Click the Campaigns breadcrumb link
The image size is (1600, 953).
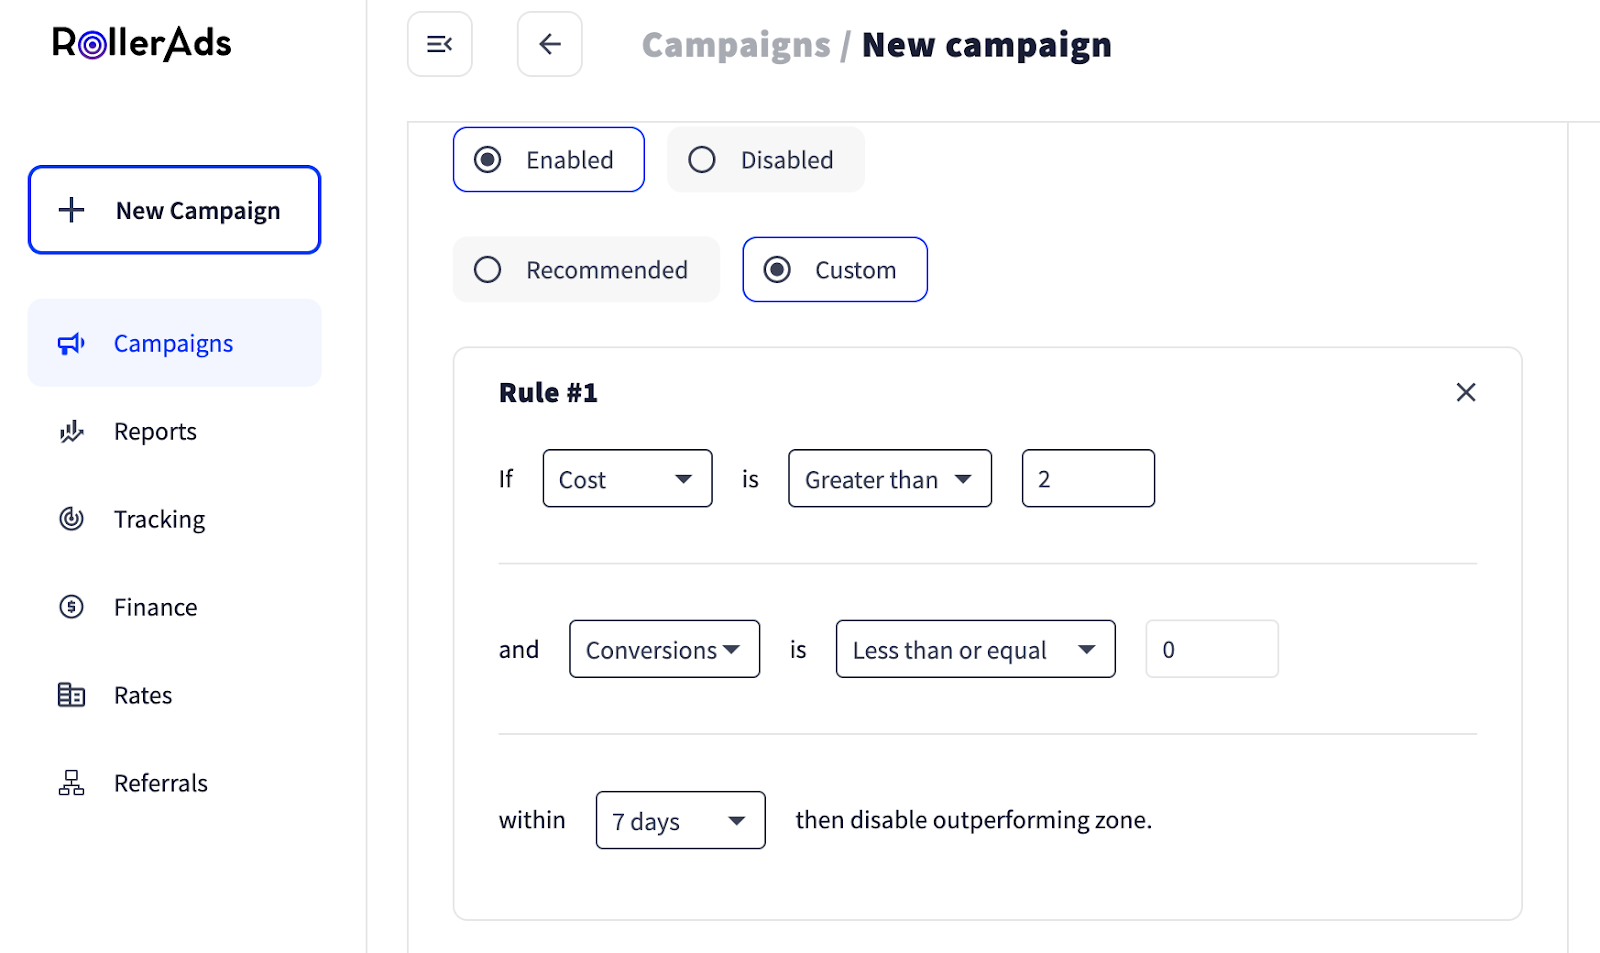736,45
